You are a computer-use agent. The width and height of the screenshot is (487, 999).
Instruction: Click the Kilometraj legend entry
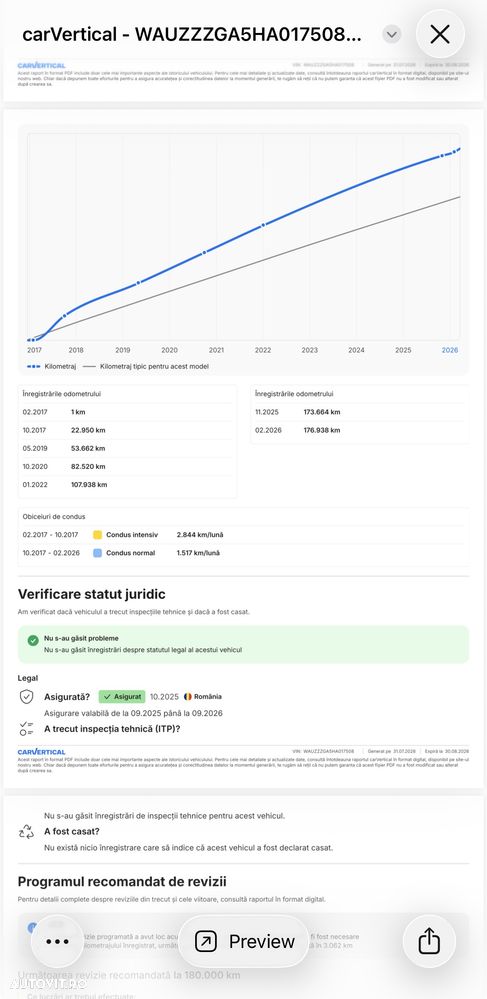click(x=45, y=366)
